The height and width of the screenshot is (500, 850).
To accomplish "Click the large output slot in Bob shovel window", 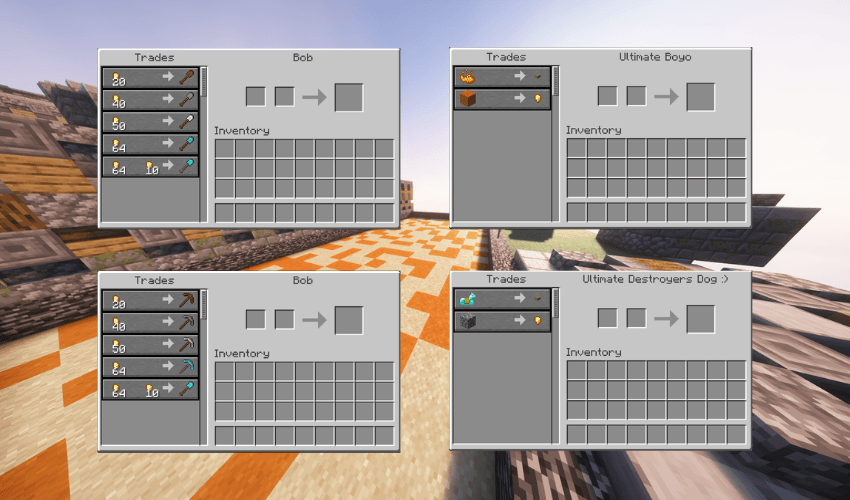I will coord(349,98).
